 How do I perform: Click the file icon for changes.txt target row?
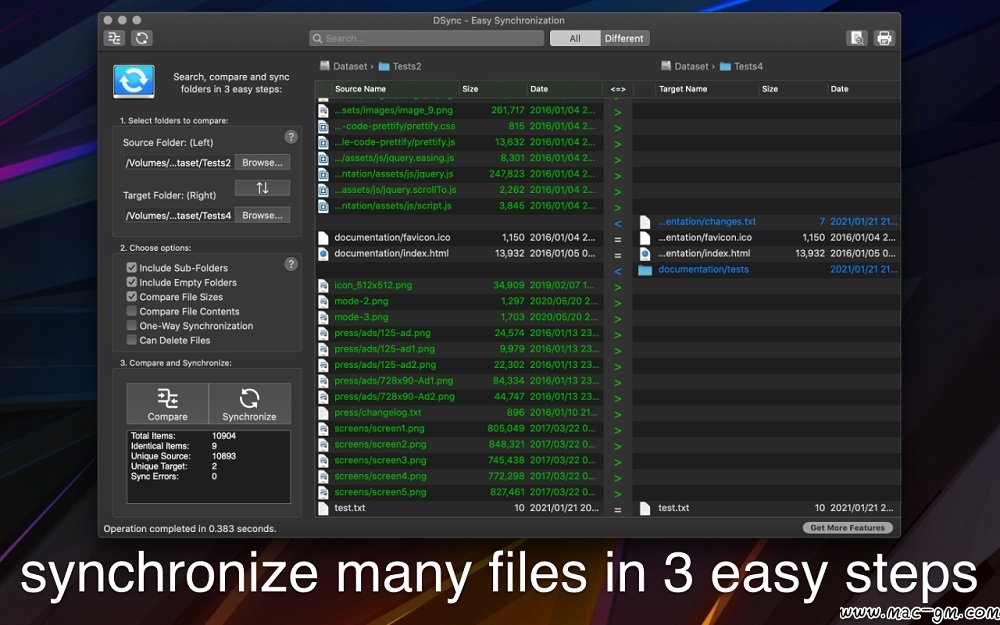[645, 222]
